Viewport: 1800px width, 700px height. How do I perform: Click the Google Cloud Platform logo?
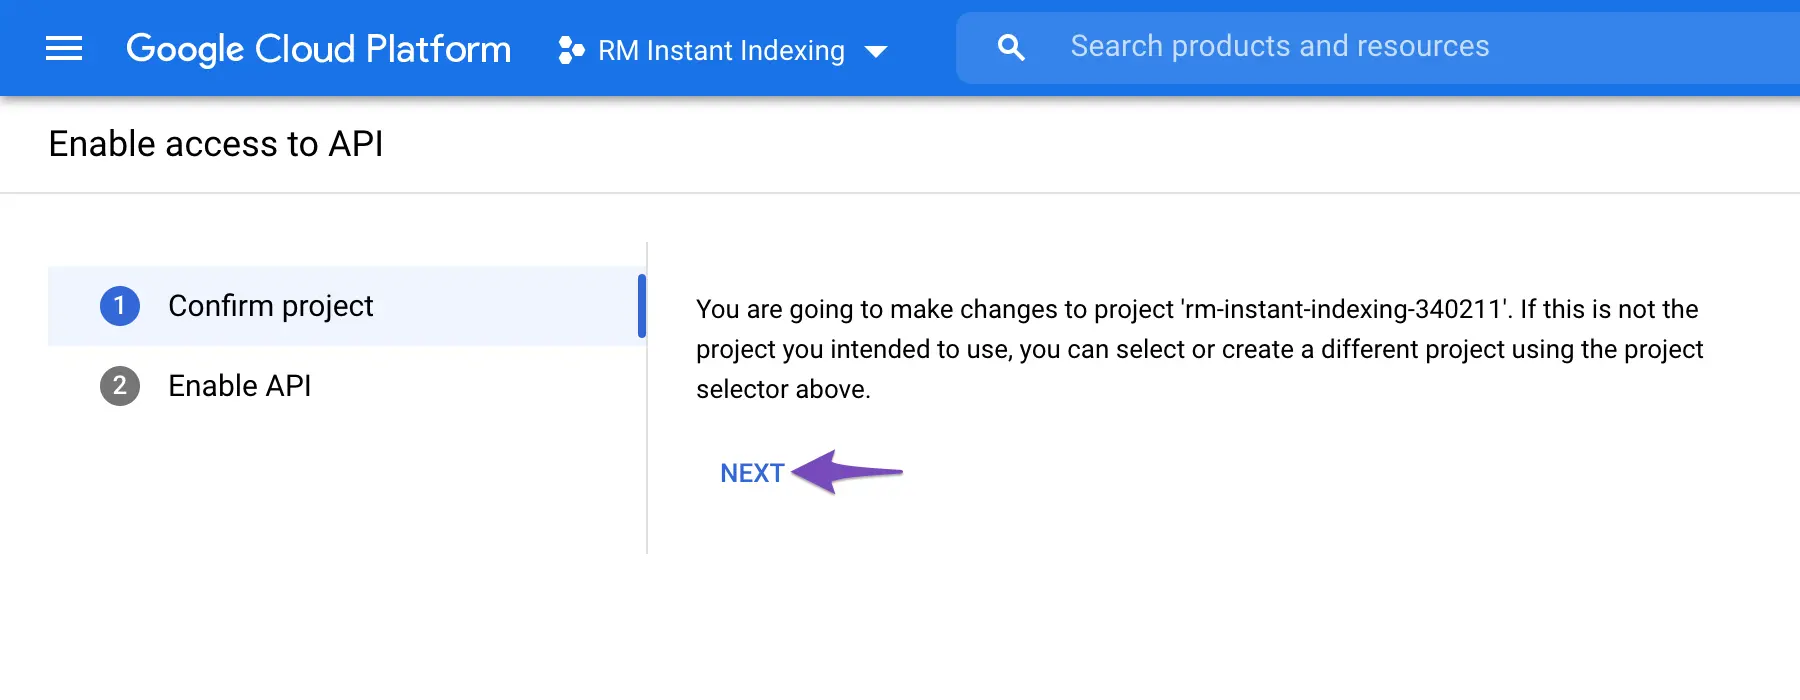coord(318,49)
